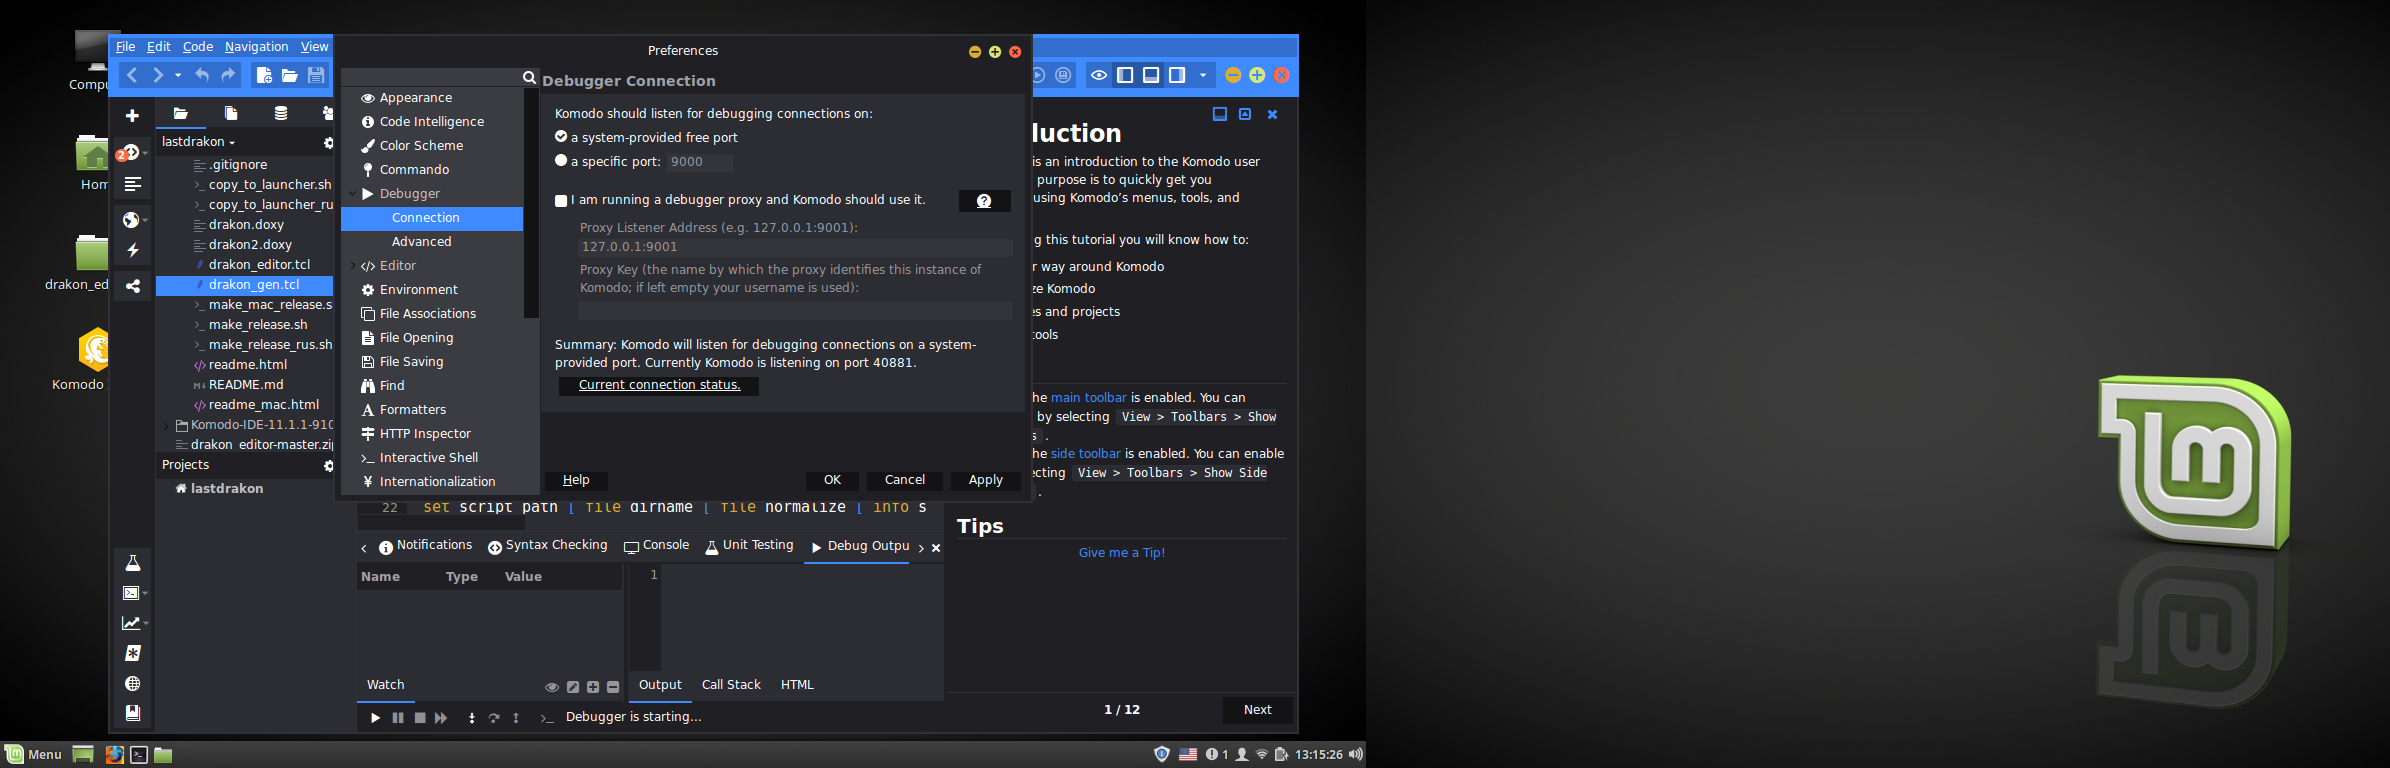Open the pane layout dropdown arrow in toolbar
The height and width of the screenshot is (768, 2390).
pos(1203,76)
